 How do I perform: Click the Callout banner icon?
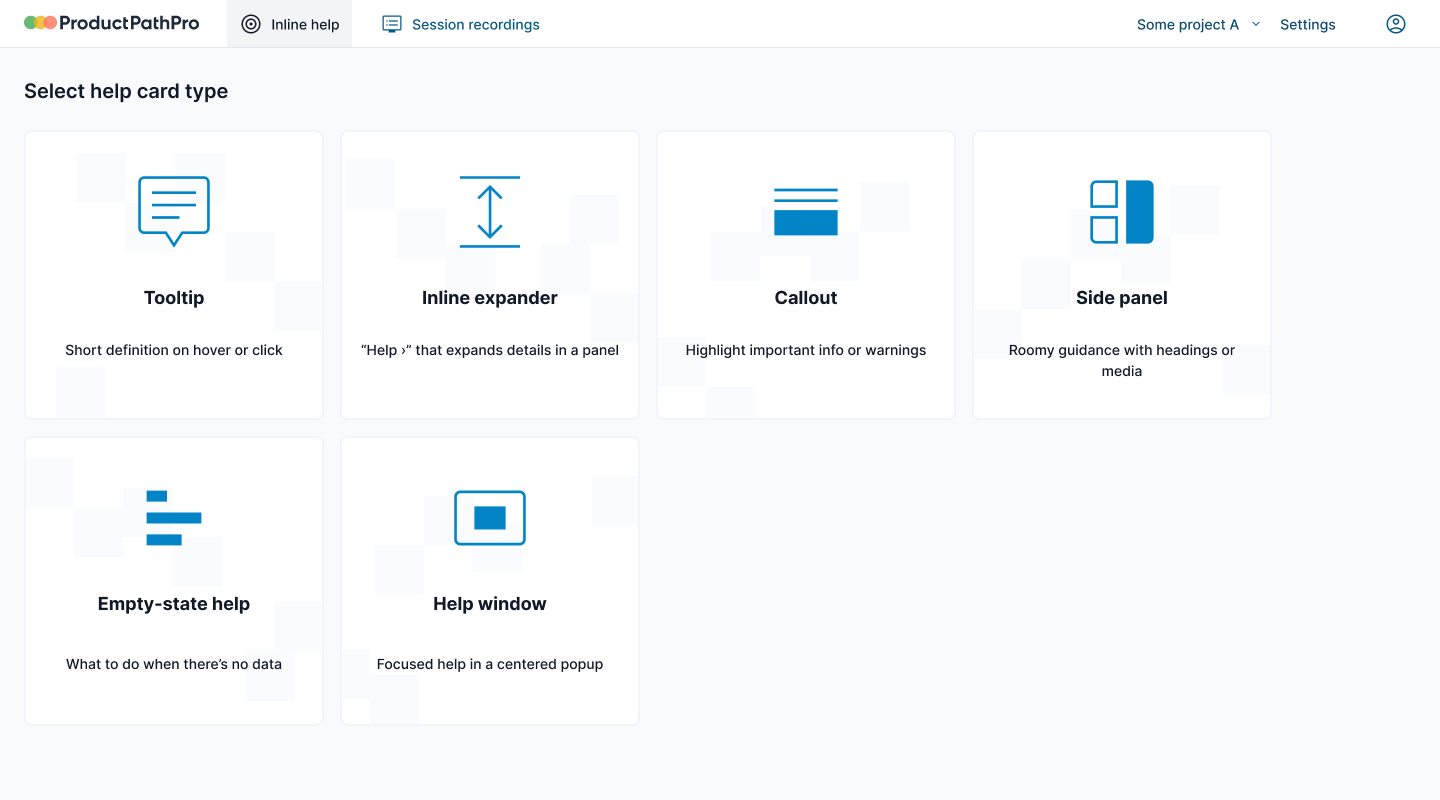[806, 211]
